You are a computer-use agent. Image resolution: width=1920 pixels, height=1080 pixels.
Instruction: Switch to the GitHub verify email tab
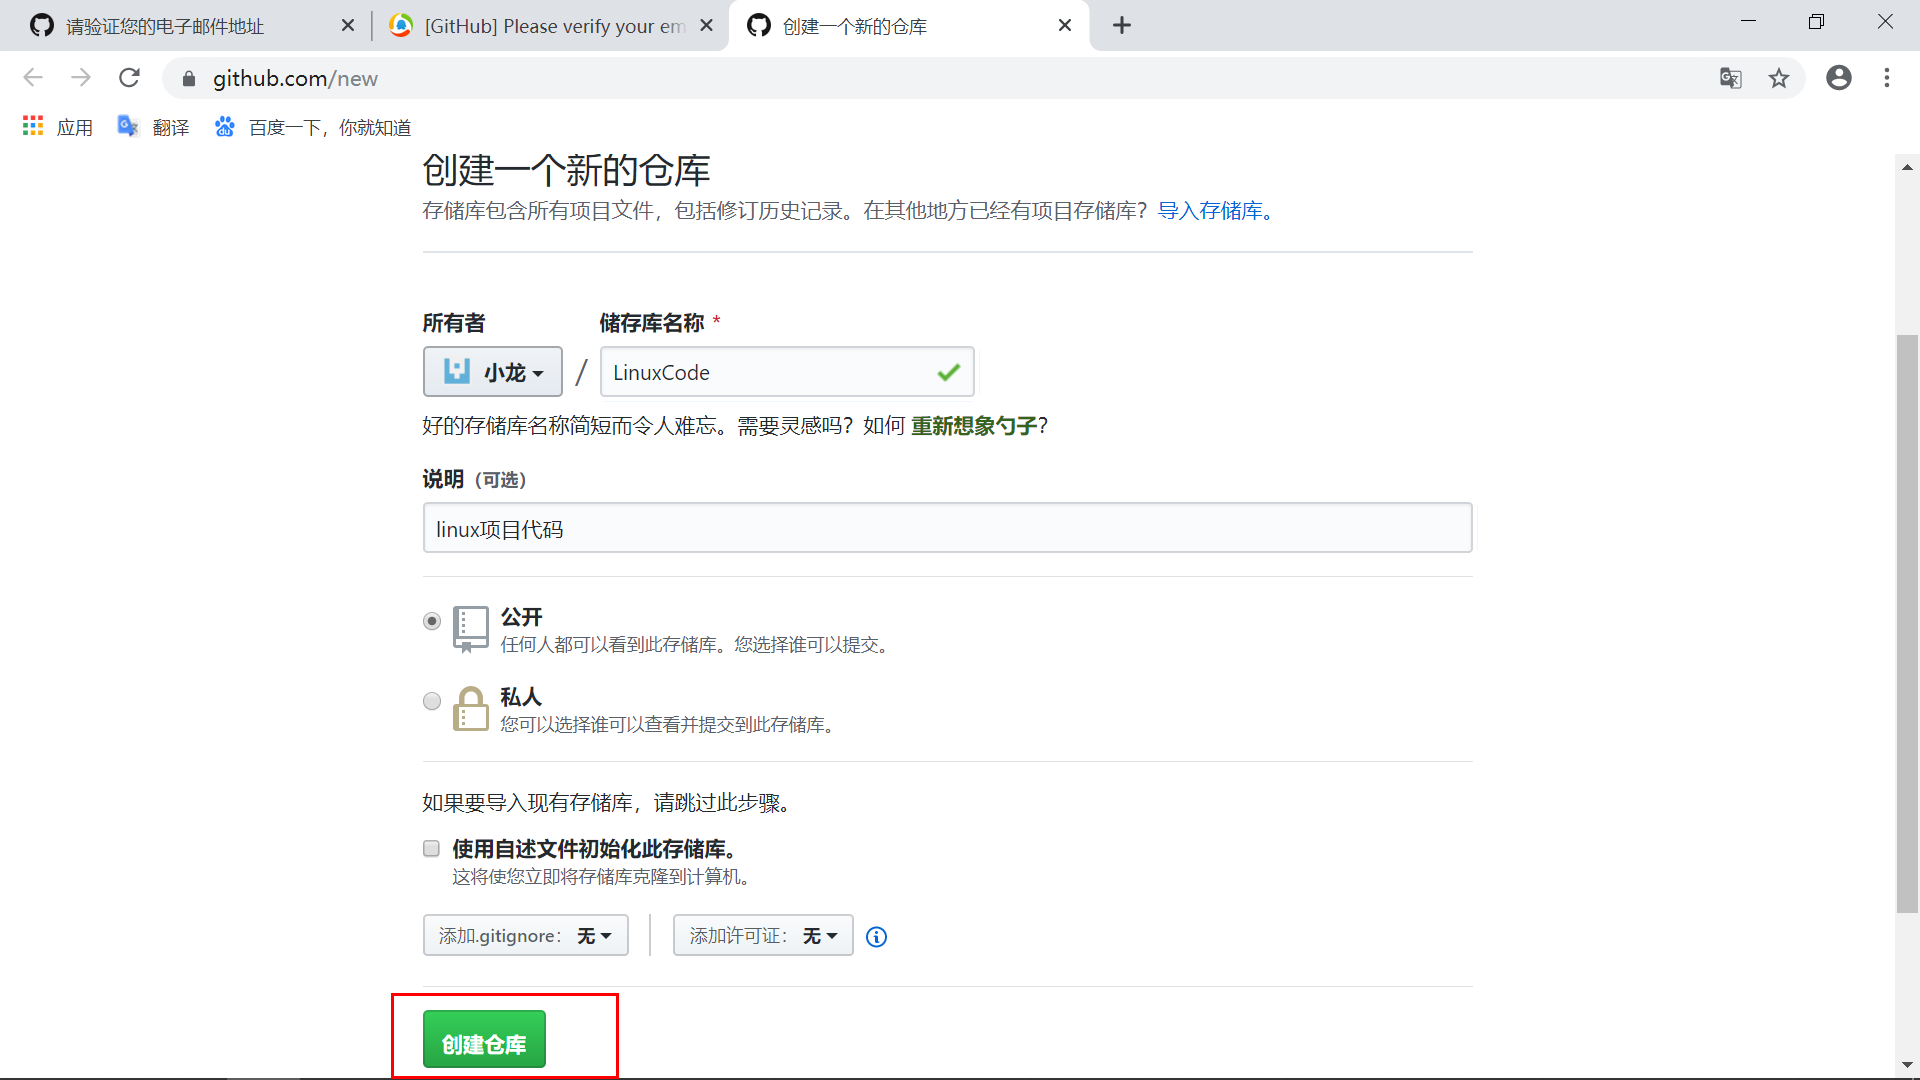click(550, 26)
